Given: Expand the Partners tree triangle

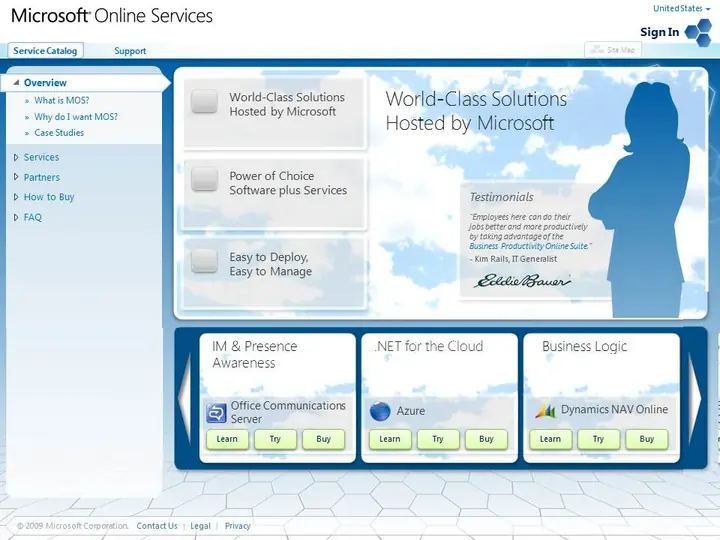Looking at the screenshot, I should [x=16, y=177].
